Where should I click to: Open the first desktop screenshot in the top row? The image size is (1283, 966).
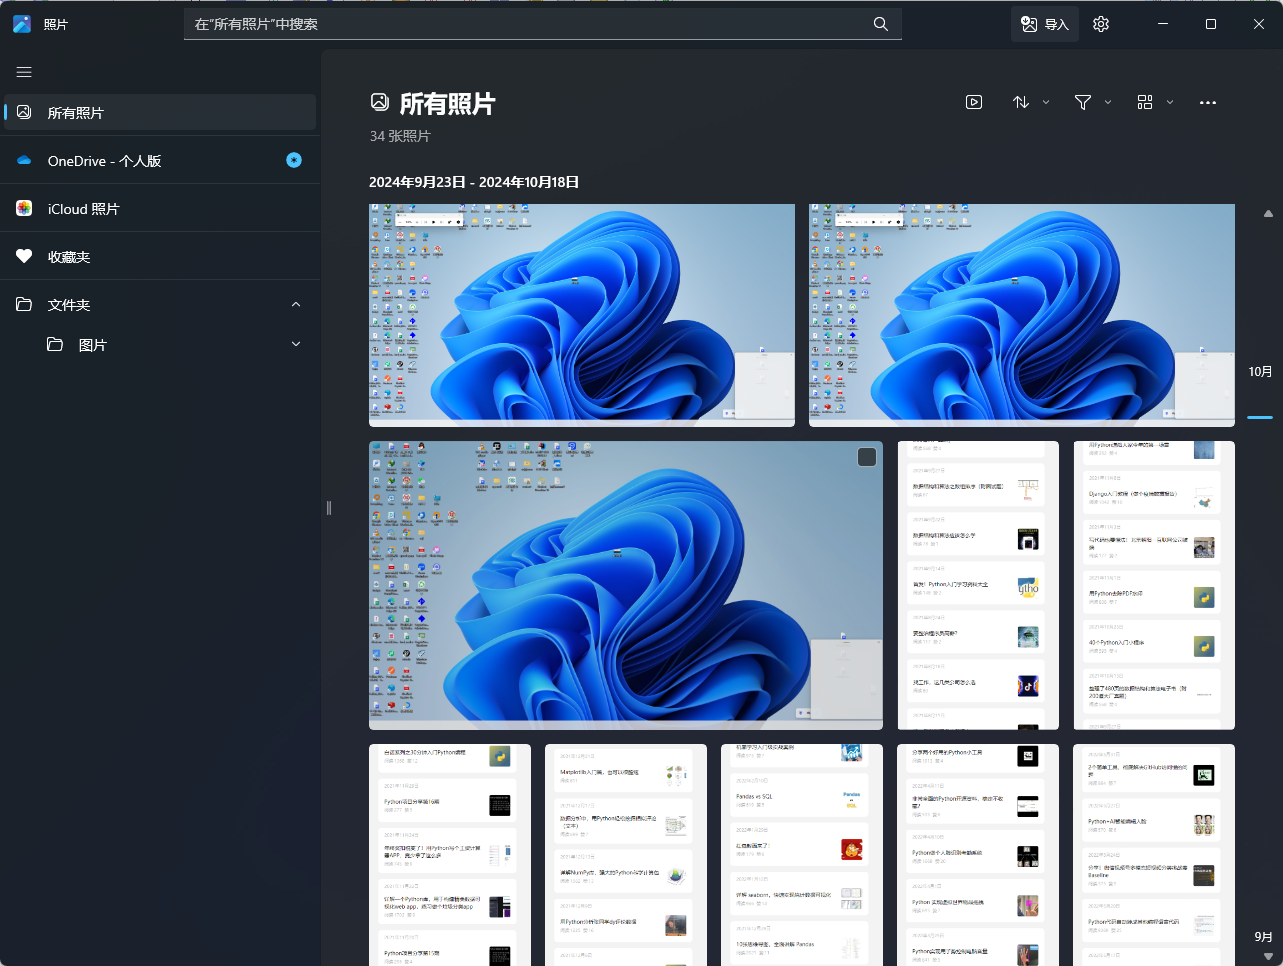(x=582, y=315)
